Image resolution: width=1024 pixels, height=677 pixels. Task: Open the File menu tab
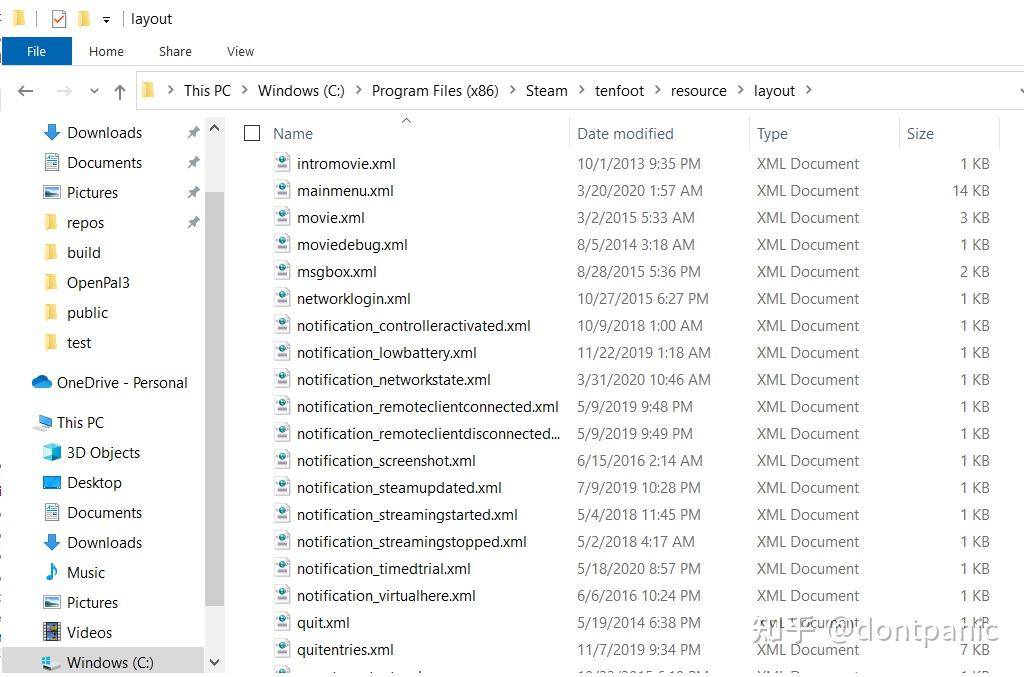tap(37, 51)
